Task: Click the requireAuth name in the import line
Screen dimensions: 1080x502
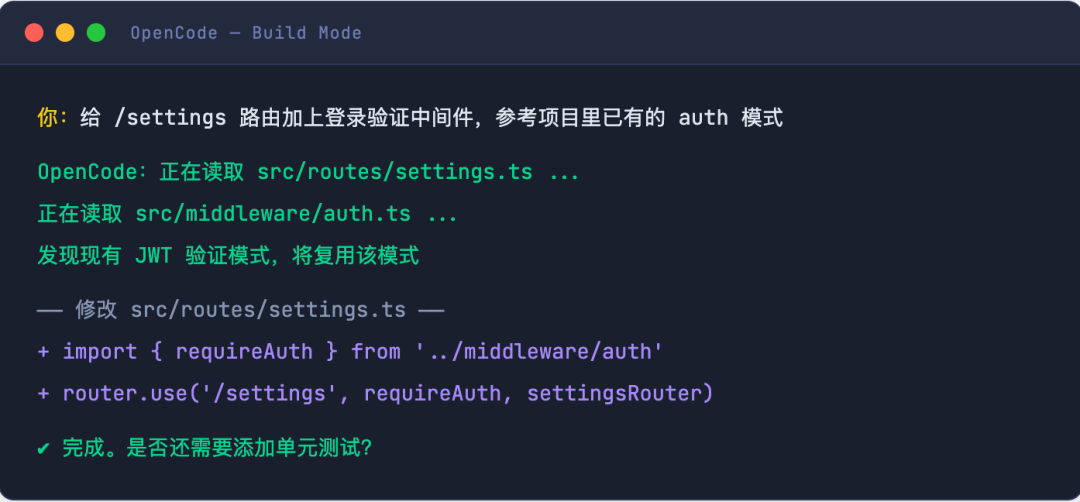Action: pos(244,352)
